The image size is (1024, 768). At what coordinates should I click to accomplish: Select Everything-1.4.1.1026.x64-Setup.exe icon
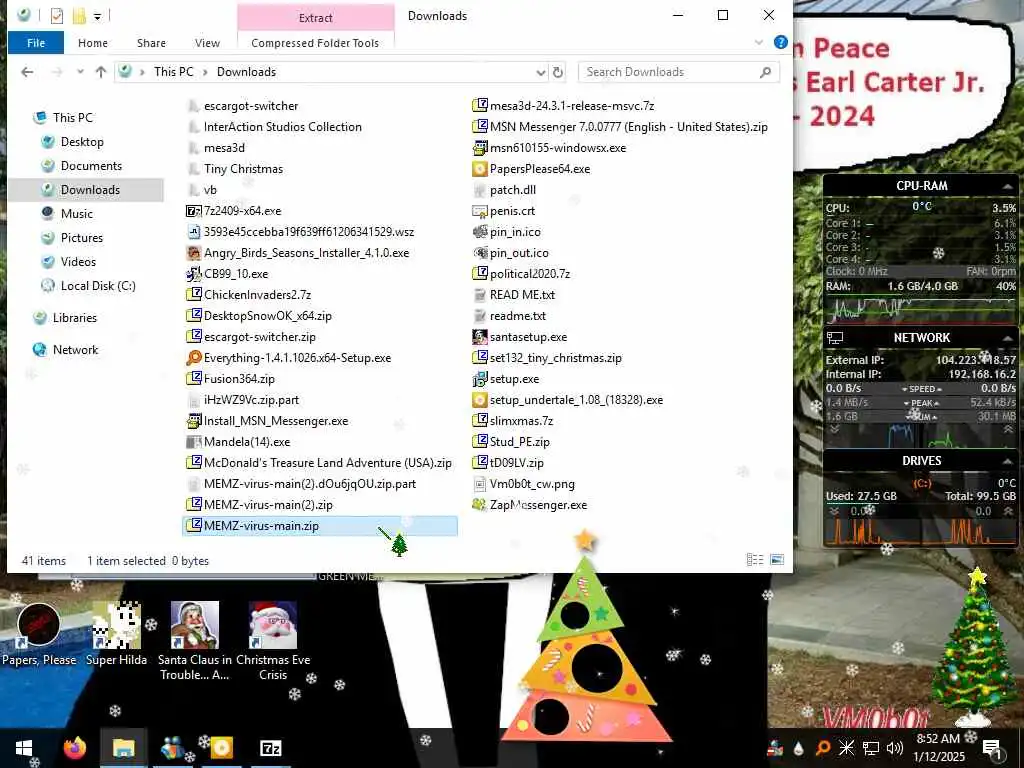point(194,358)
